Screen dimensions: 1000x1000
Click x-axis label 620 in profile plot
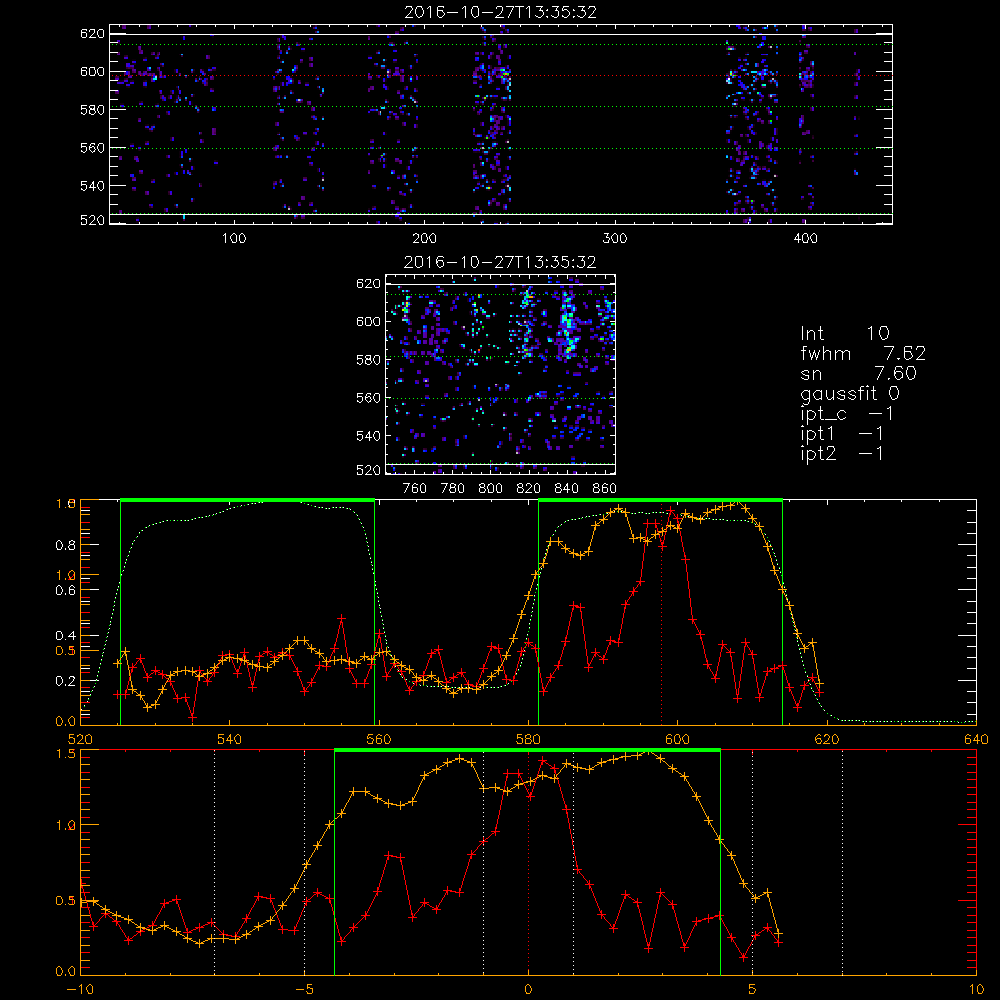(827, 739)
